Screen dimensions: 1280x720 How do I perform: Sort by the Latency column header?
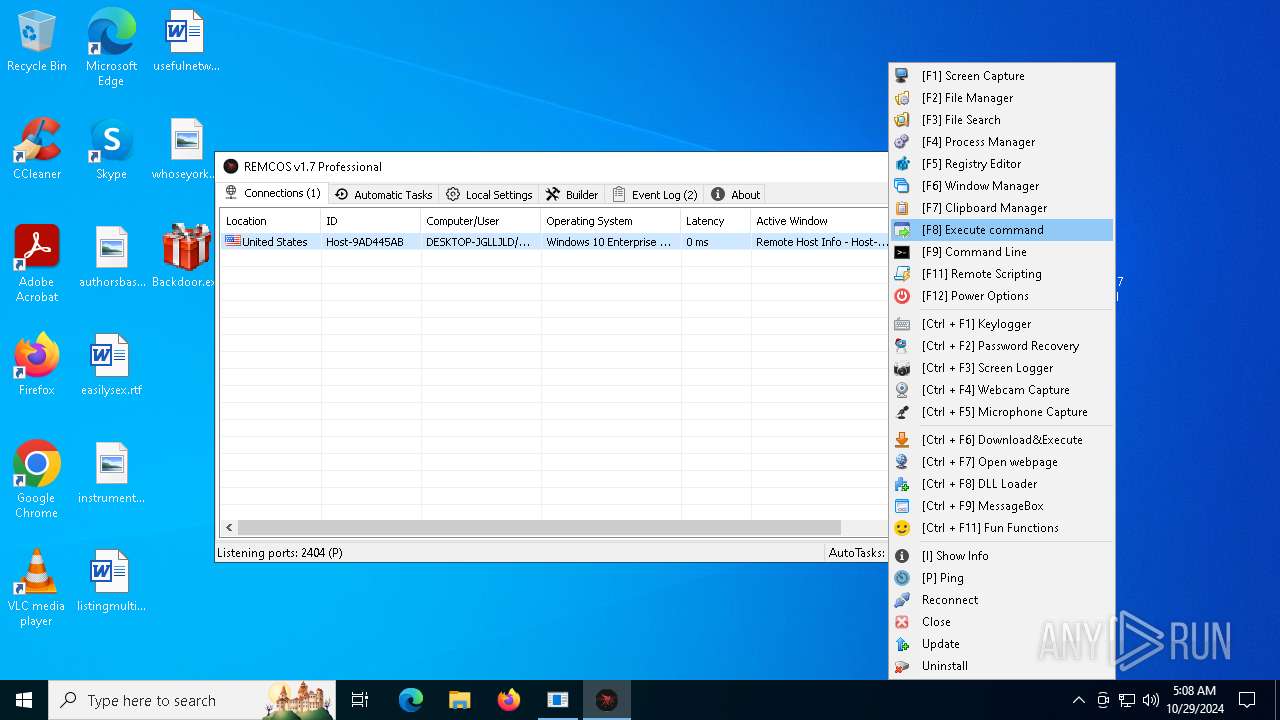pyautogui.click(x=715, y=221)
